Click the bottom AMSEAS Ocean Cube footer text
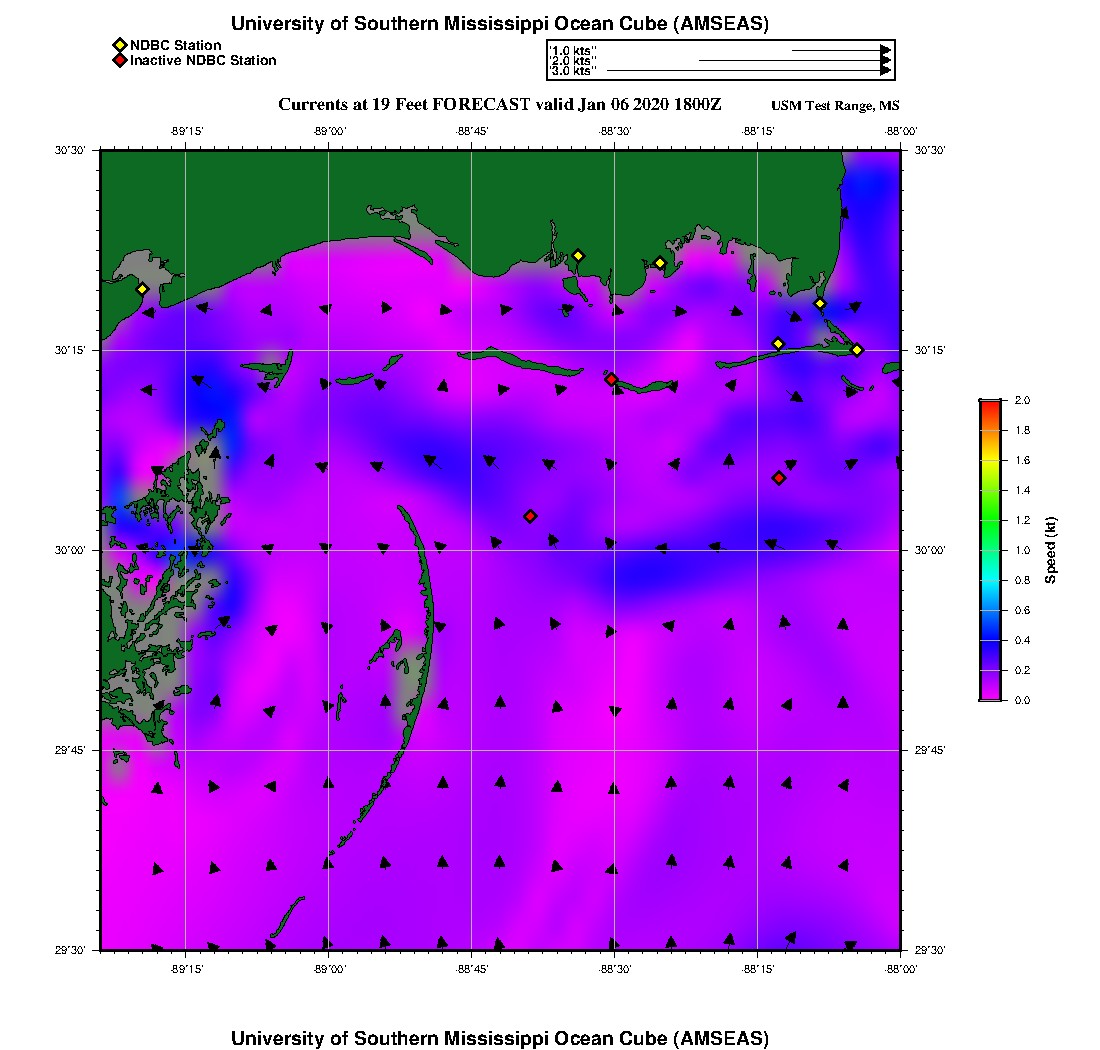This screenshot has height=1050, width=1100. click(x=500, y=1038)
